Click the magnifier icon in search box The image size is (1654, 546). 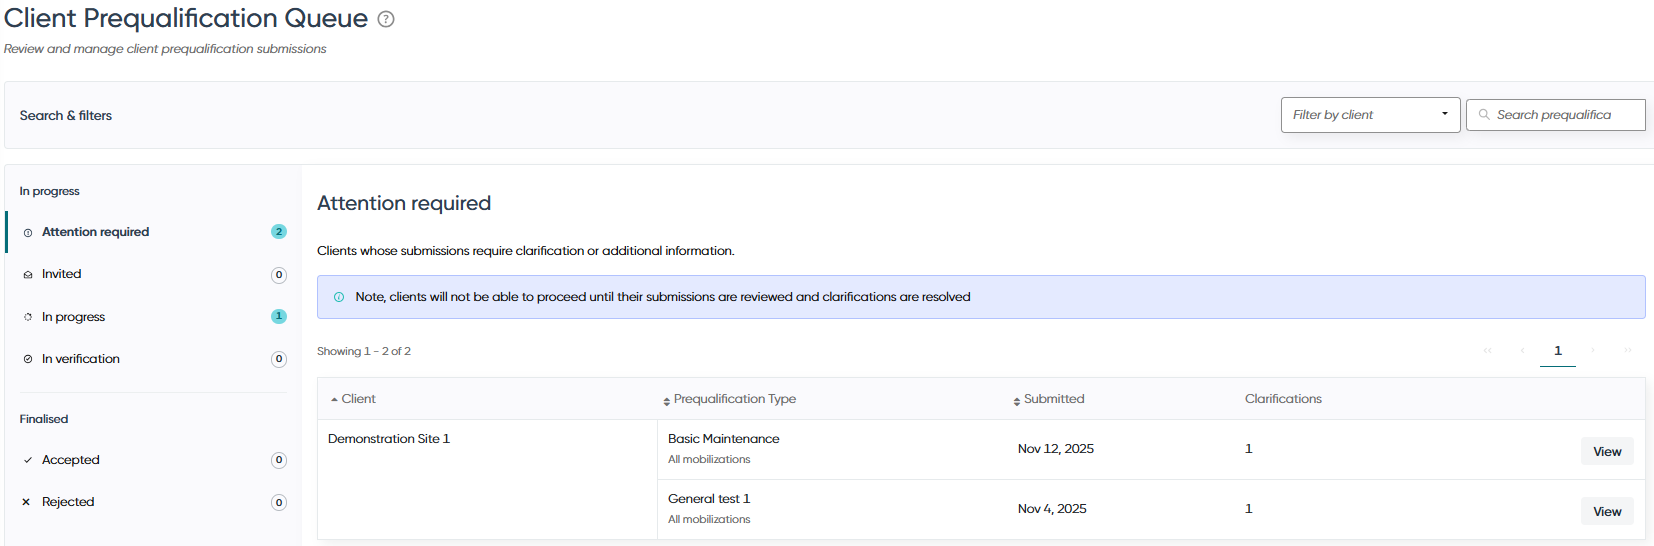[x=1484, y=115]
